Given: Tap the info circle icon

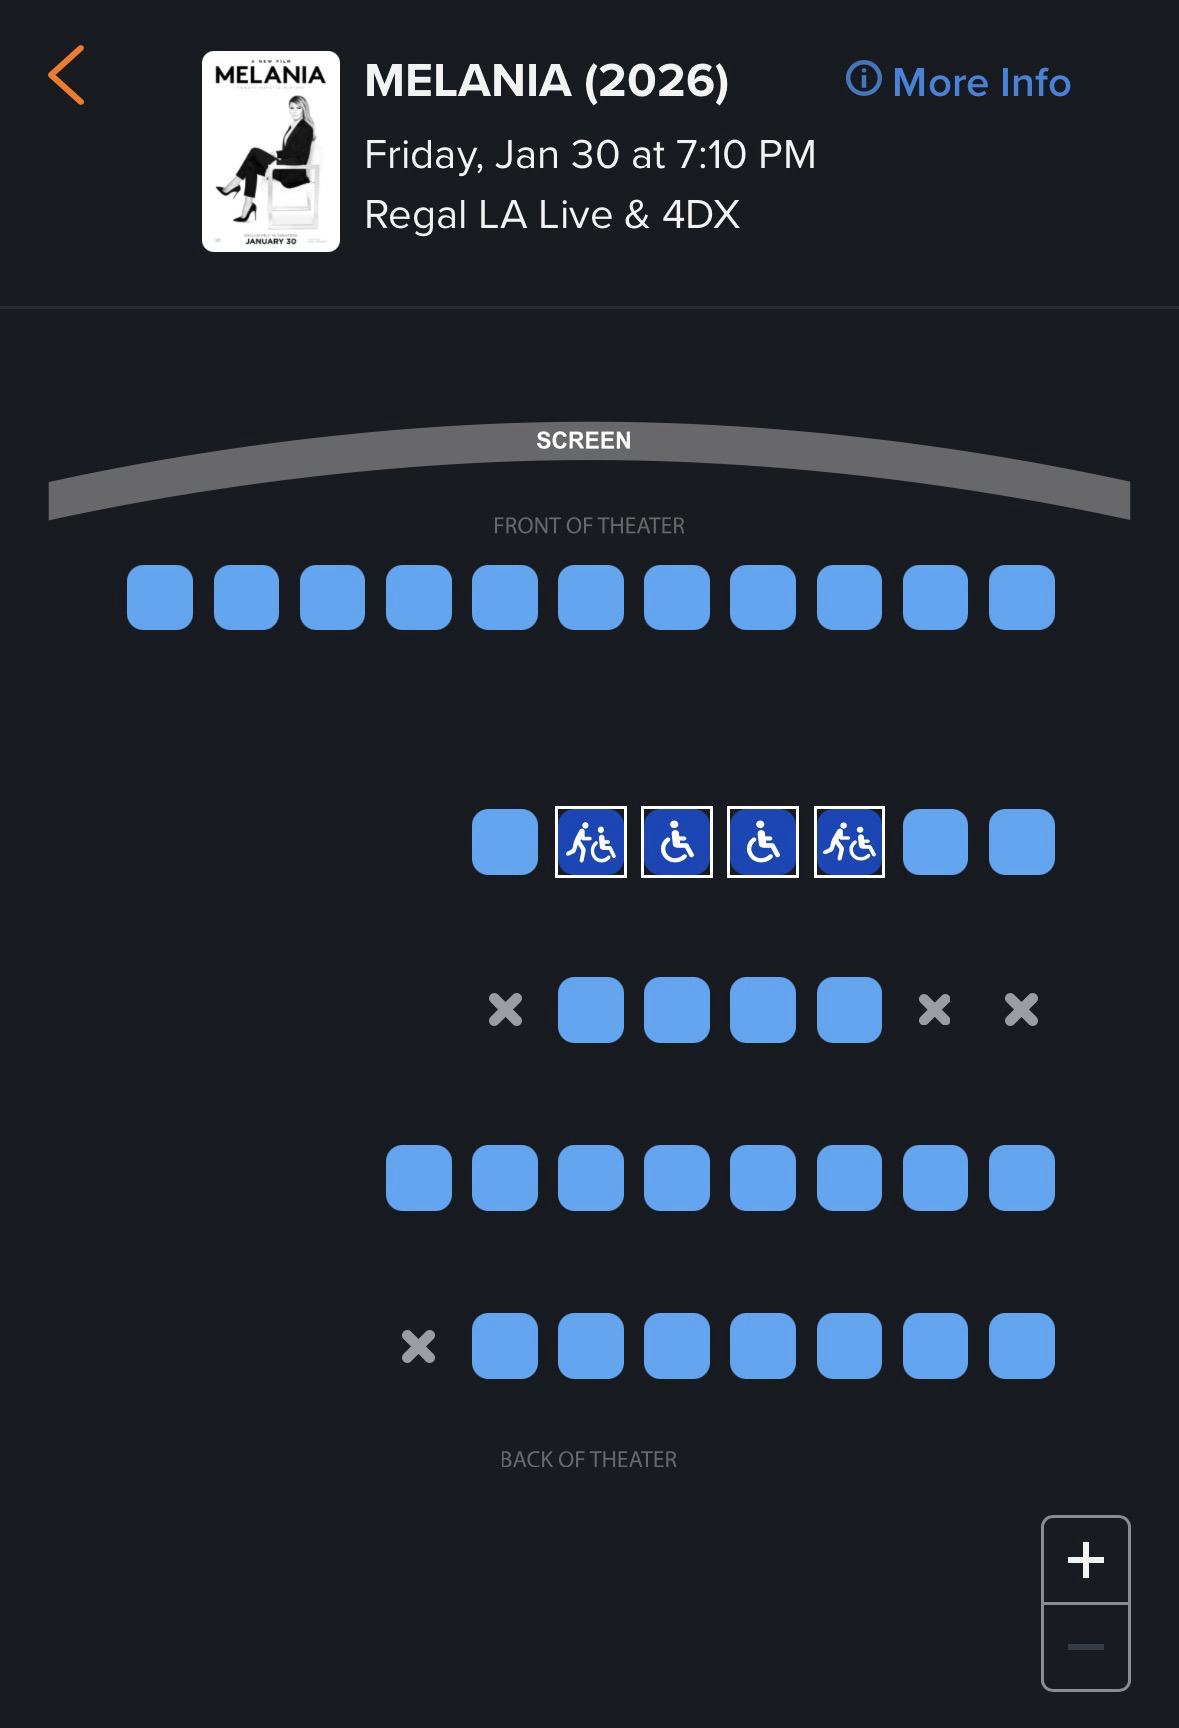Looking at the screenshot, I should point(863,79).
